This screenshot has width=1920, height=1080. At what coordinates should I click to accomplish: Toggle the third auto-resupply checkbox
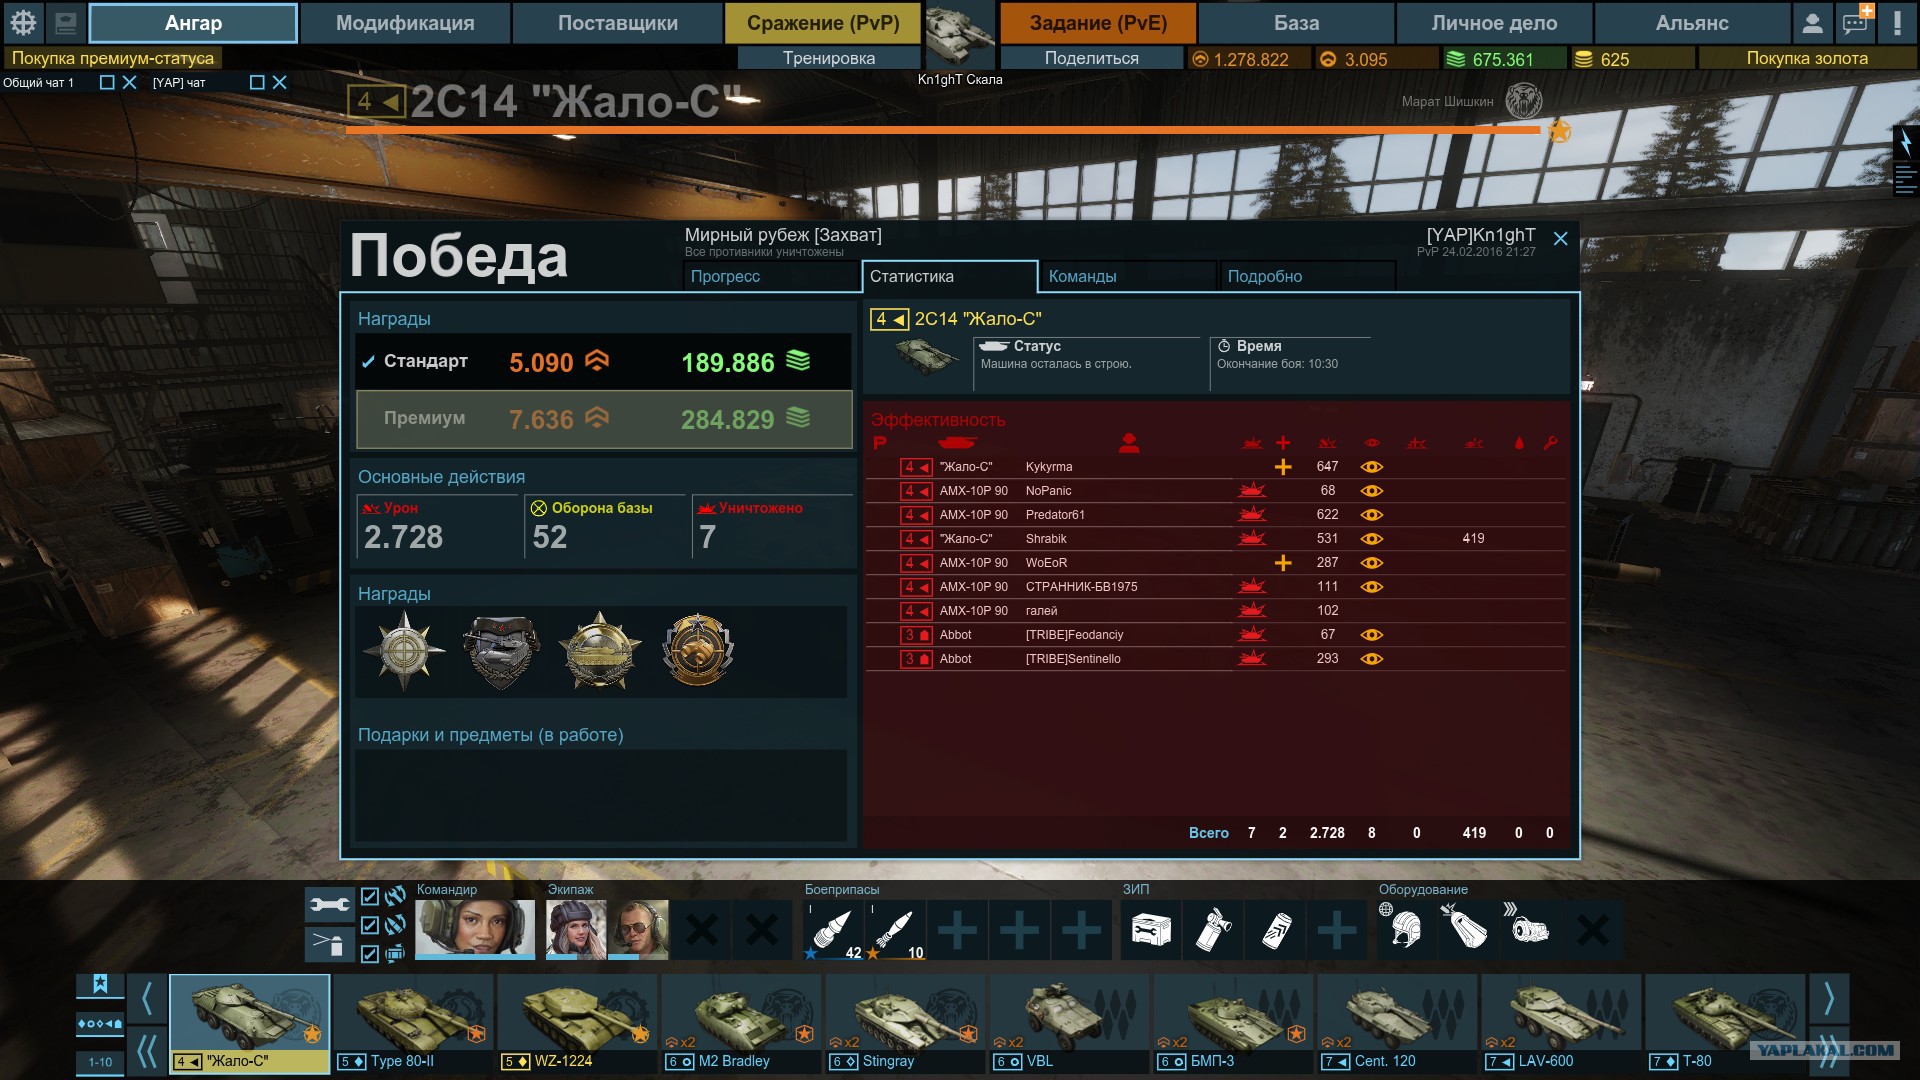click(x=370, y=954)
